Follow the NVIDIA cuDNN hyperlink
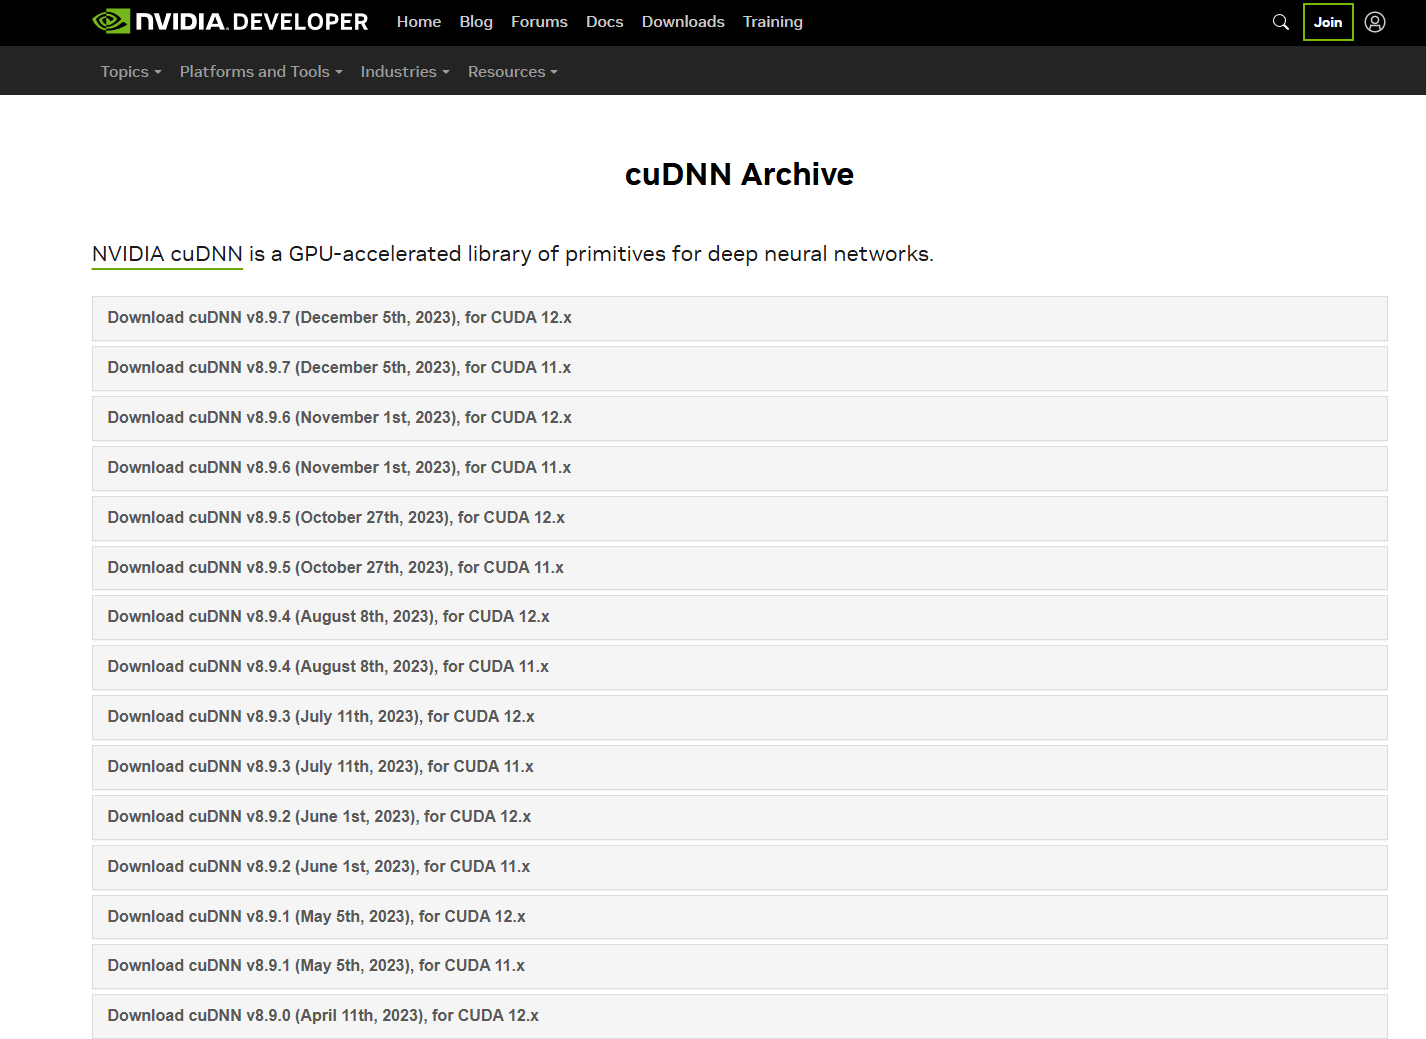 (x=167, y=254)
